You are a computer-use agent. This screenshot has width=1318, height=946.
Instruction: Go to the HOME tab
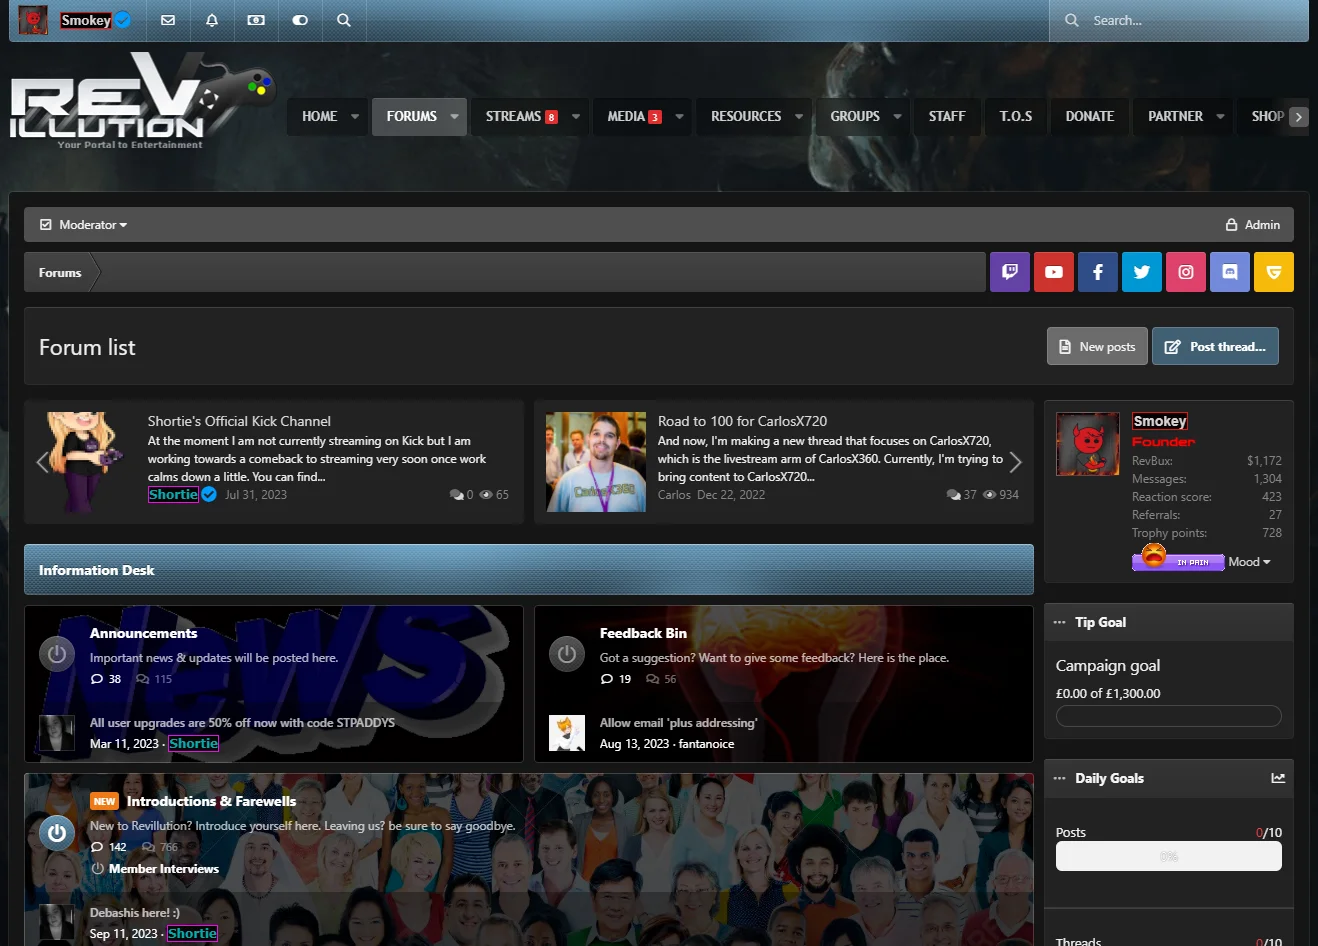tap(319, 116)
